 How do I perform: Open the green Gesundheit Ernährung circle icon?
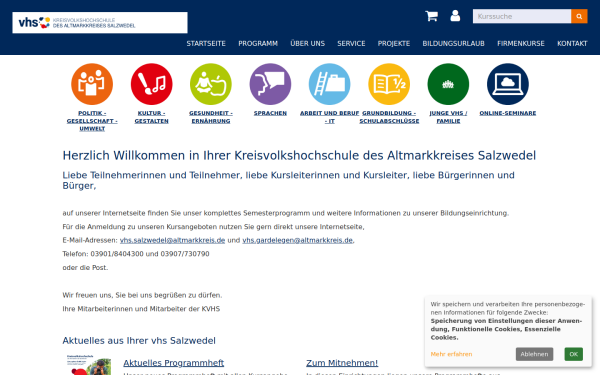click(211, 84)
